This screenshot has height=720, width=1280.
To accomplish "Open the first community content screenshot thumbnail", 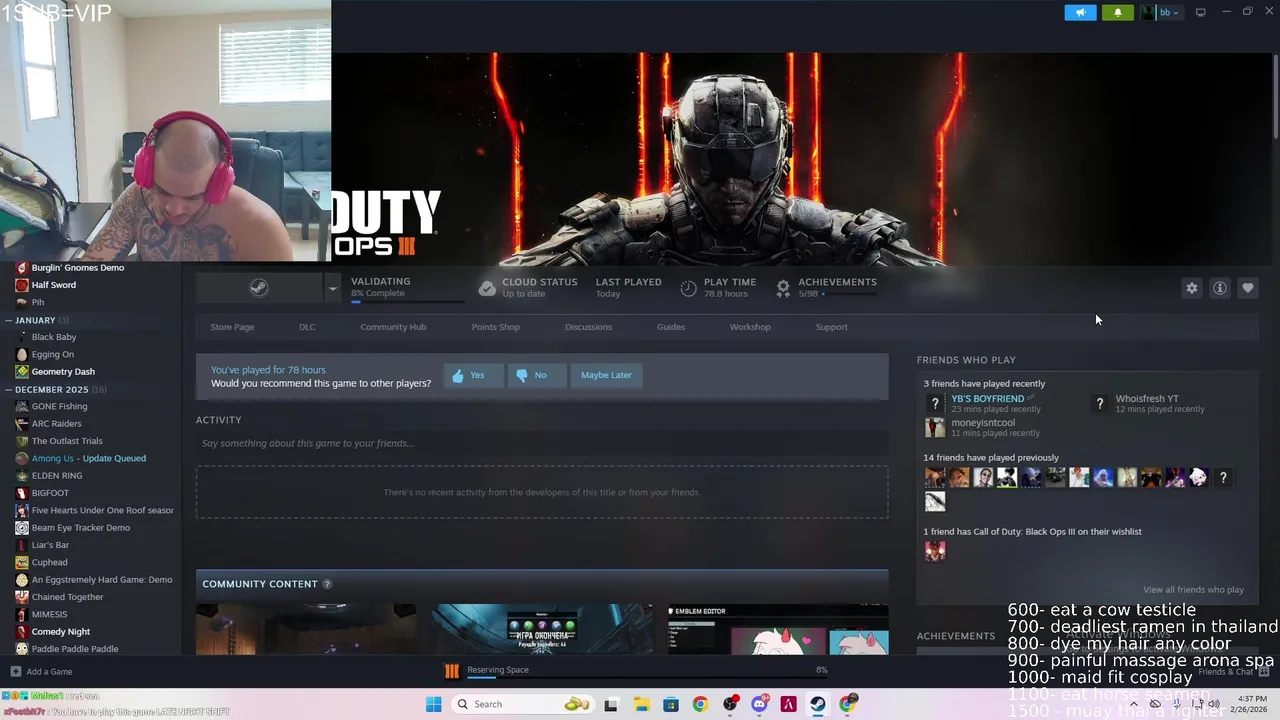I will point(306,629).
